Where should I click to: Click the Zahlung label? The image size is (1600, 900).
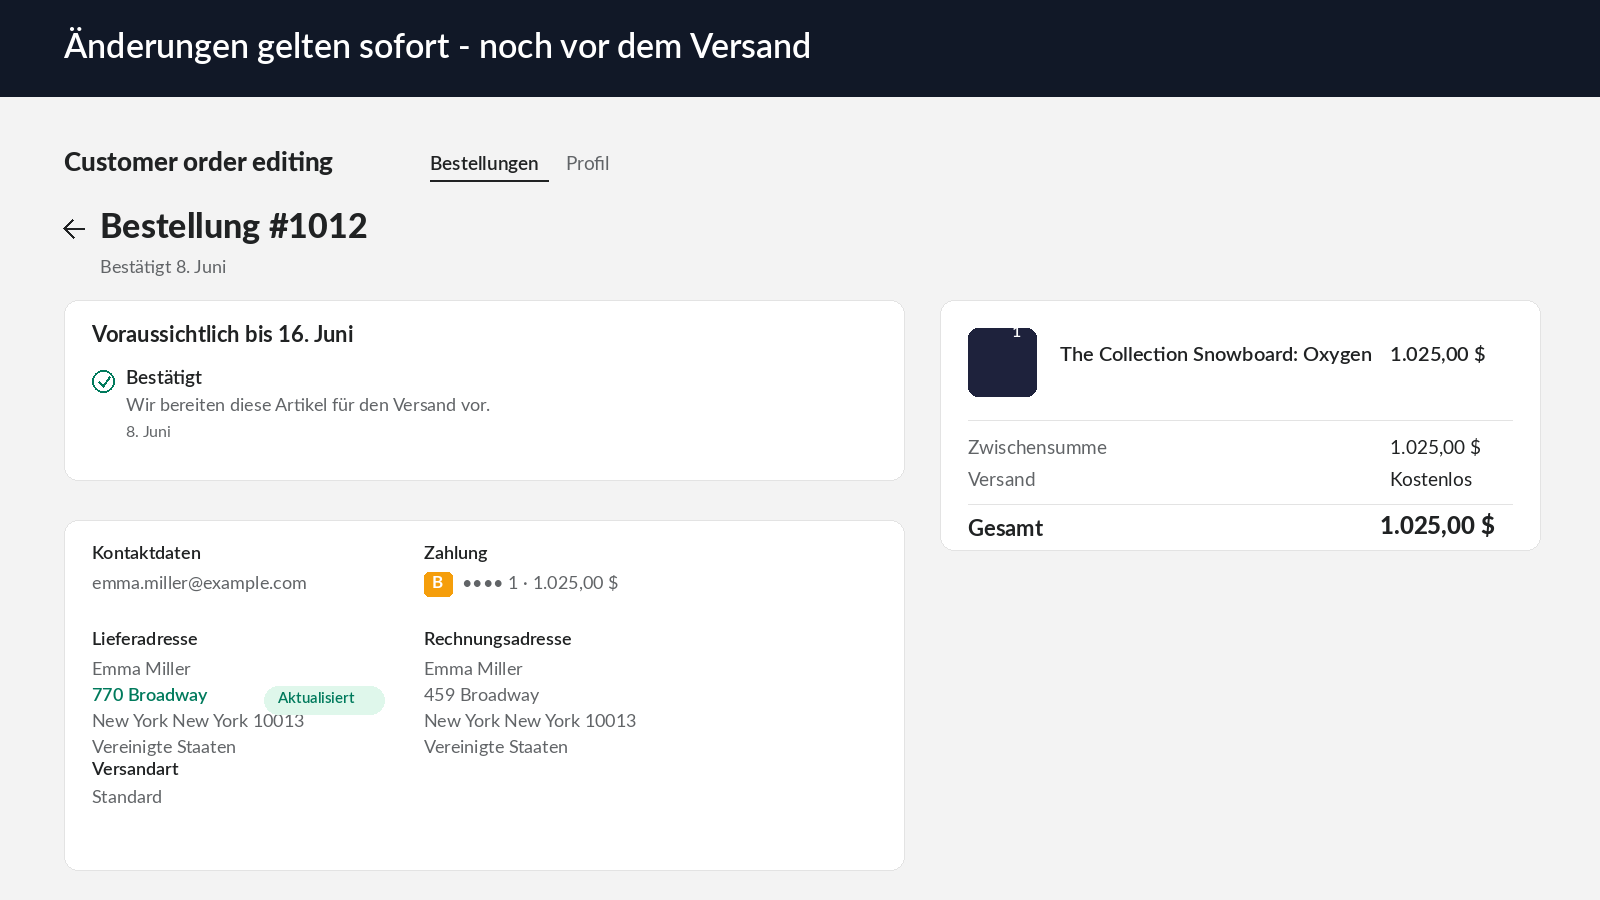pos(456,553)
